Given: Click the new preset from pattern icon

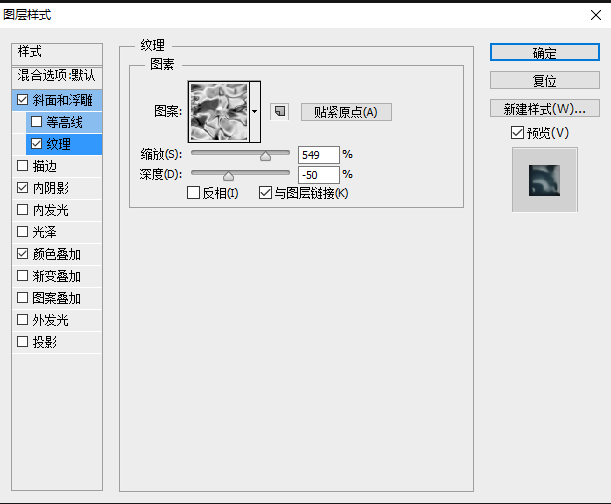Looking at the screenshot, I should pos(279,111).
